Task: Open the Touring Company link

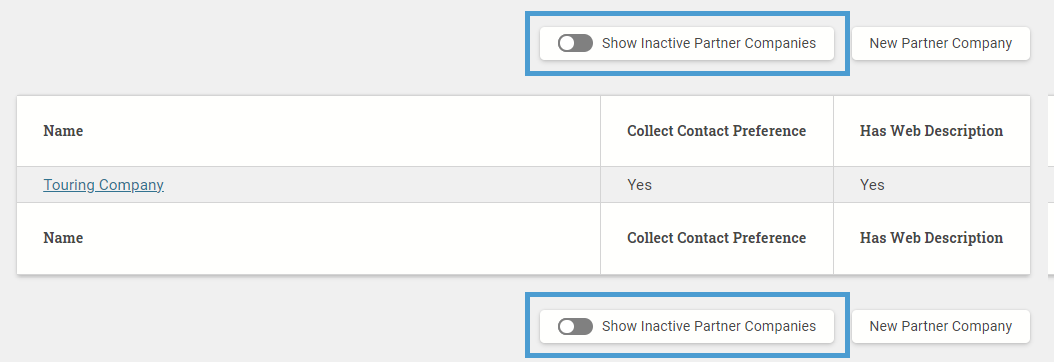Action: 104,185
